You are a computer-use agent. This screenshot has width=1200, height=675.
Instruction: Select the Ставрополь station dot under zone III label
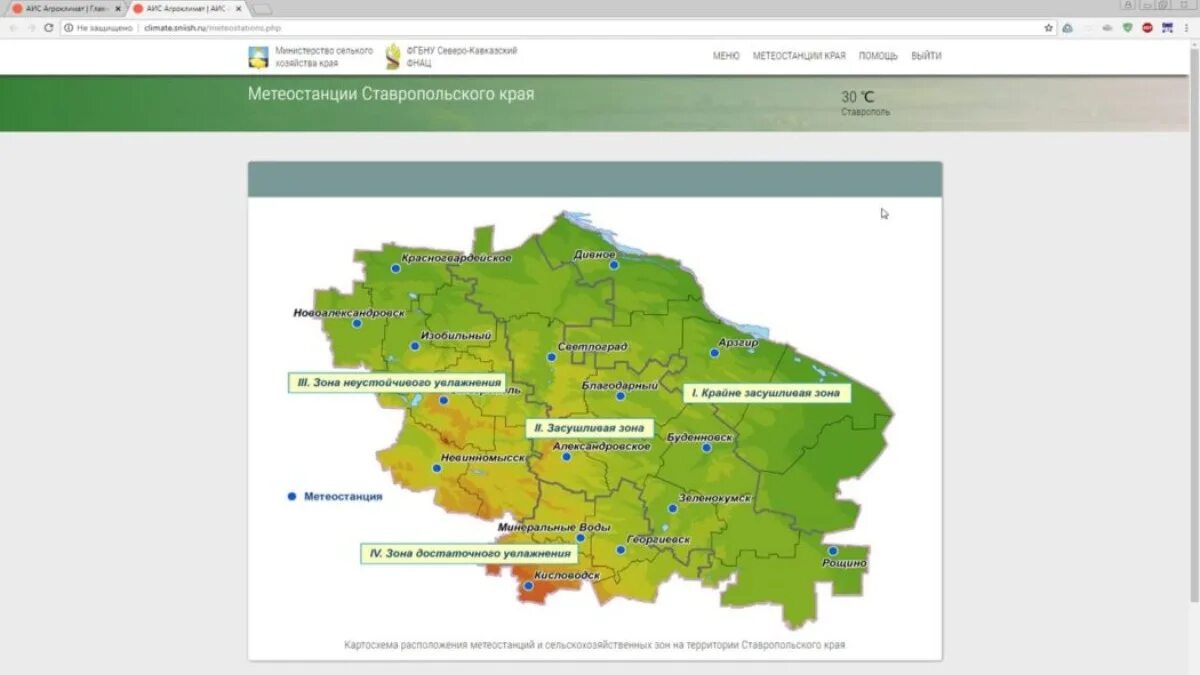443,400
